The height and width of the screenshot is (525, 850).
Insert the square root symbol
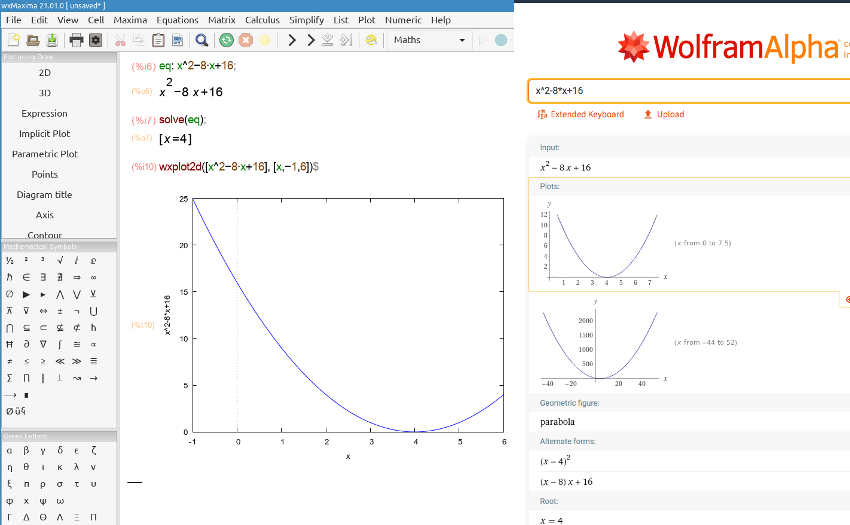60,260
